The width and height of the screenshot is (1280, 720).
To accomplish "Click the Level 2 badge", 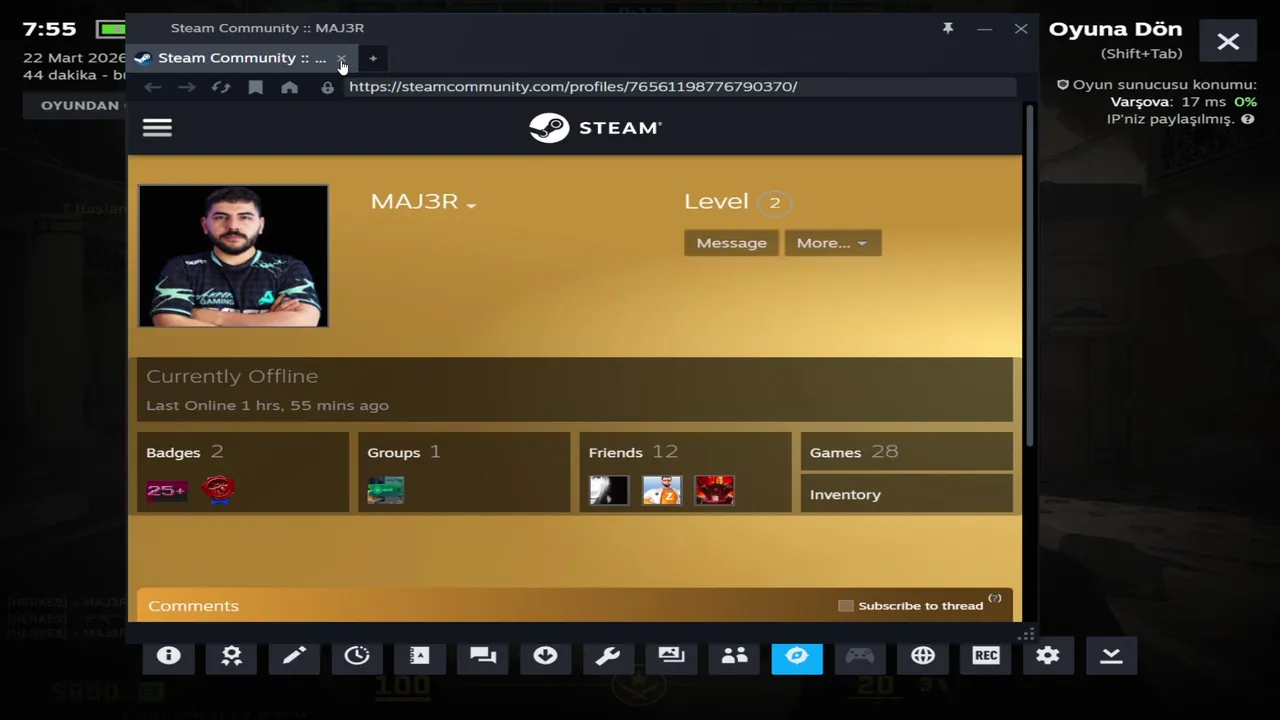I will pyautogui.click(x=774, y=203).
